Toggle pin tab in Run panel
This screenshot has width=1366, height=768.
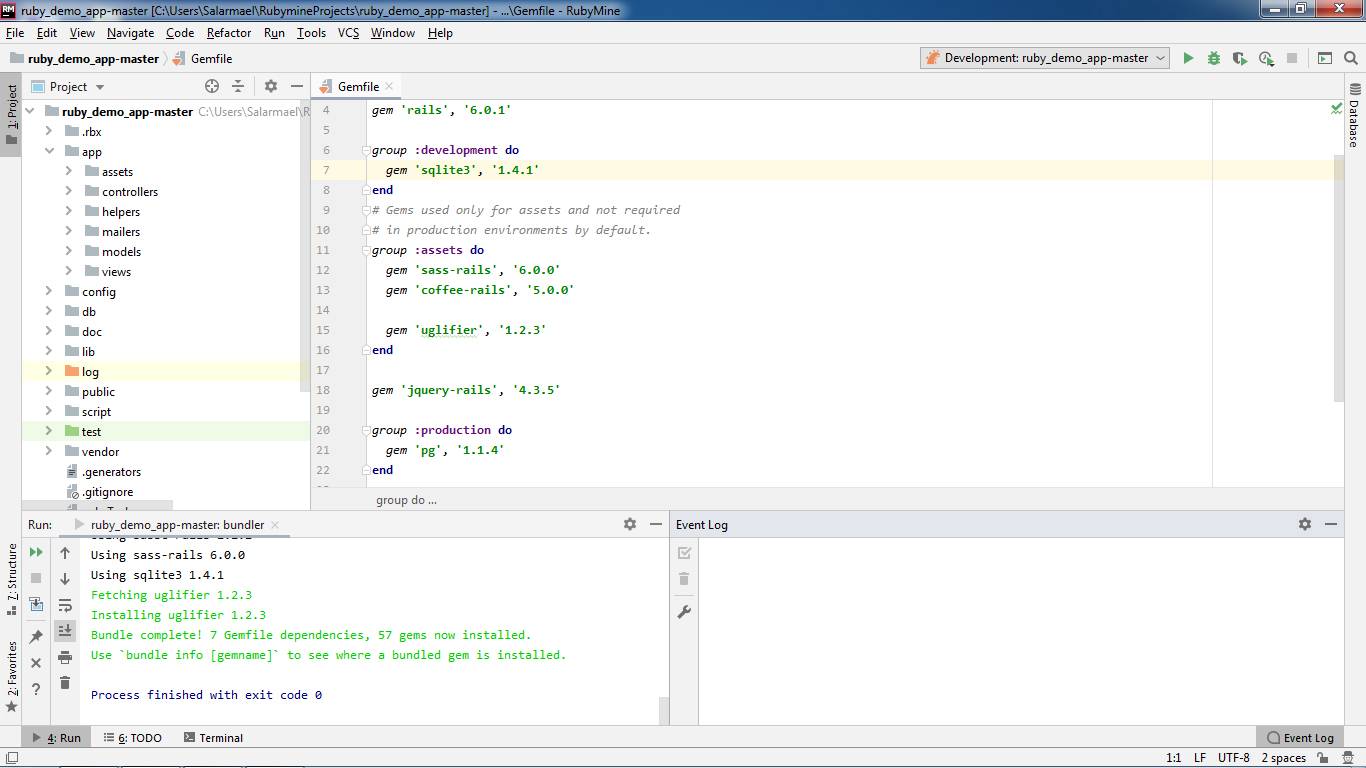pos(36,636)
